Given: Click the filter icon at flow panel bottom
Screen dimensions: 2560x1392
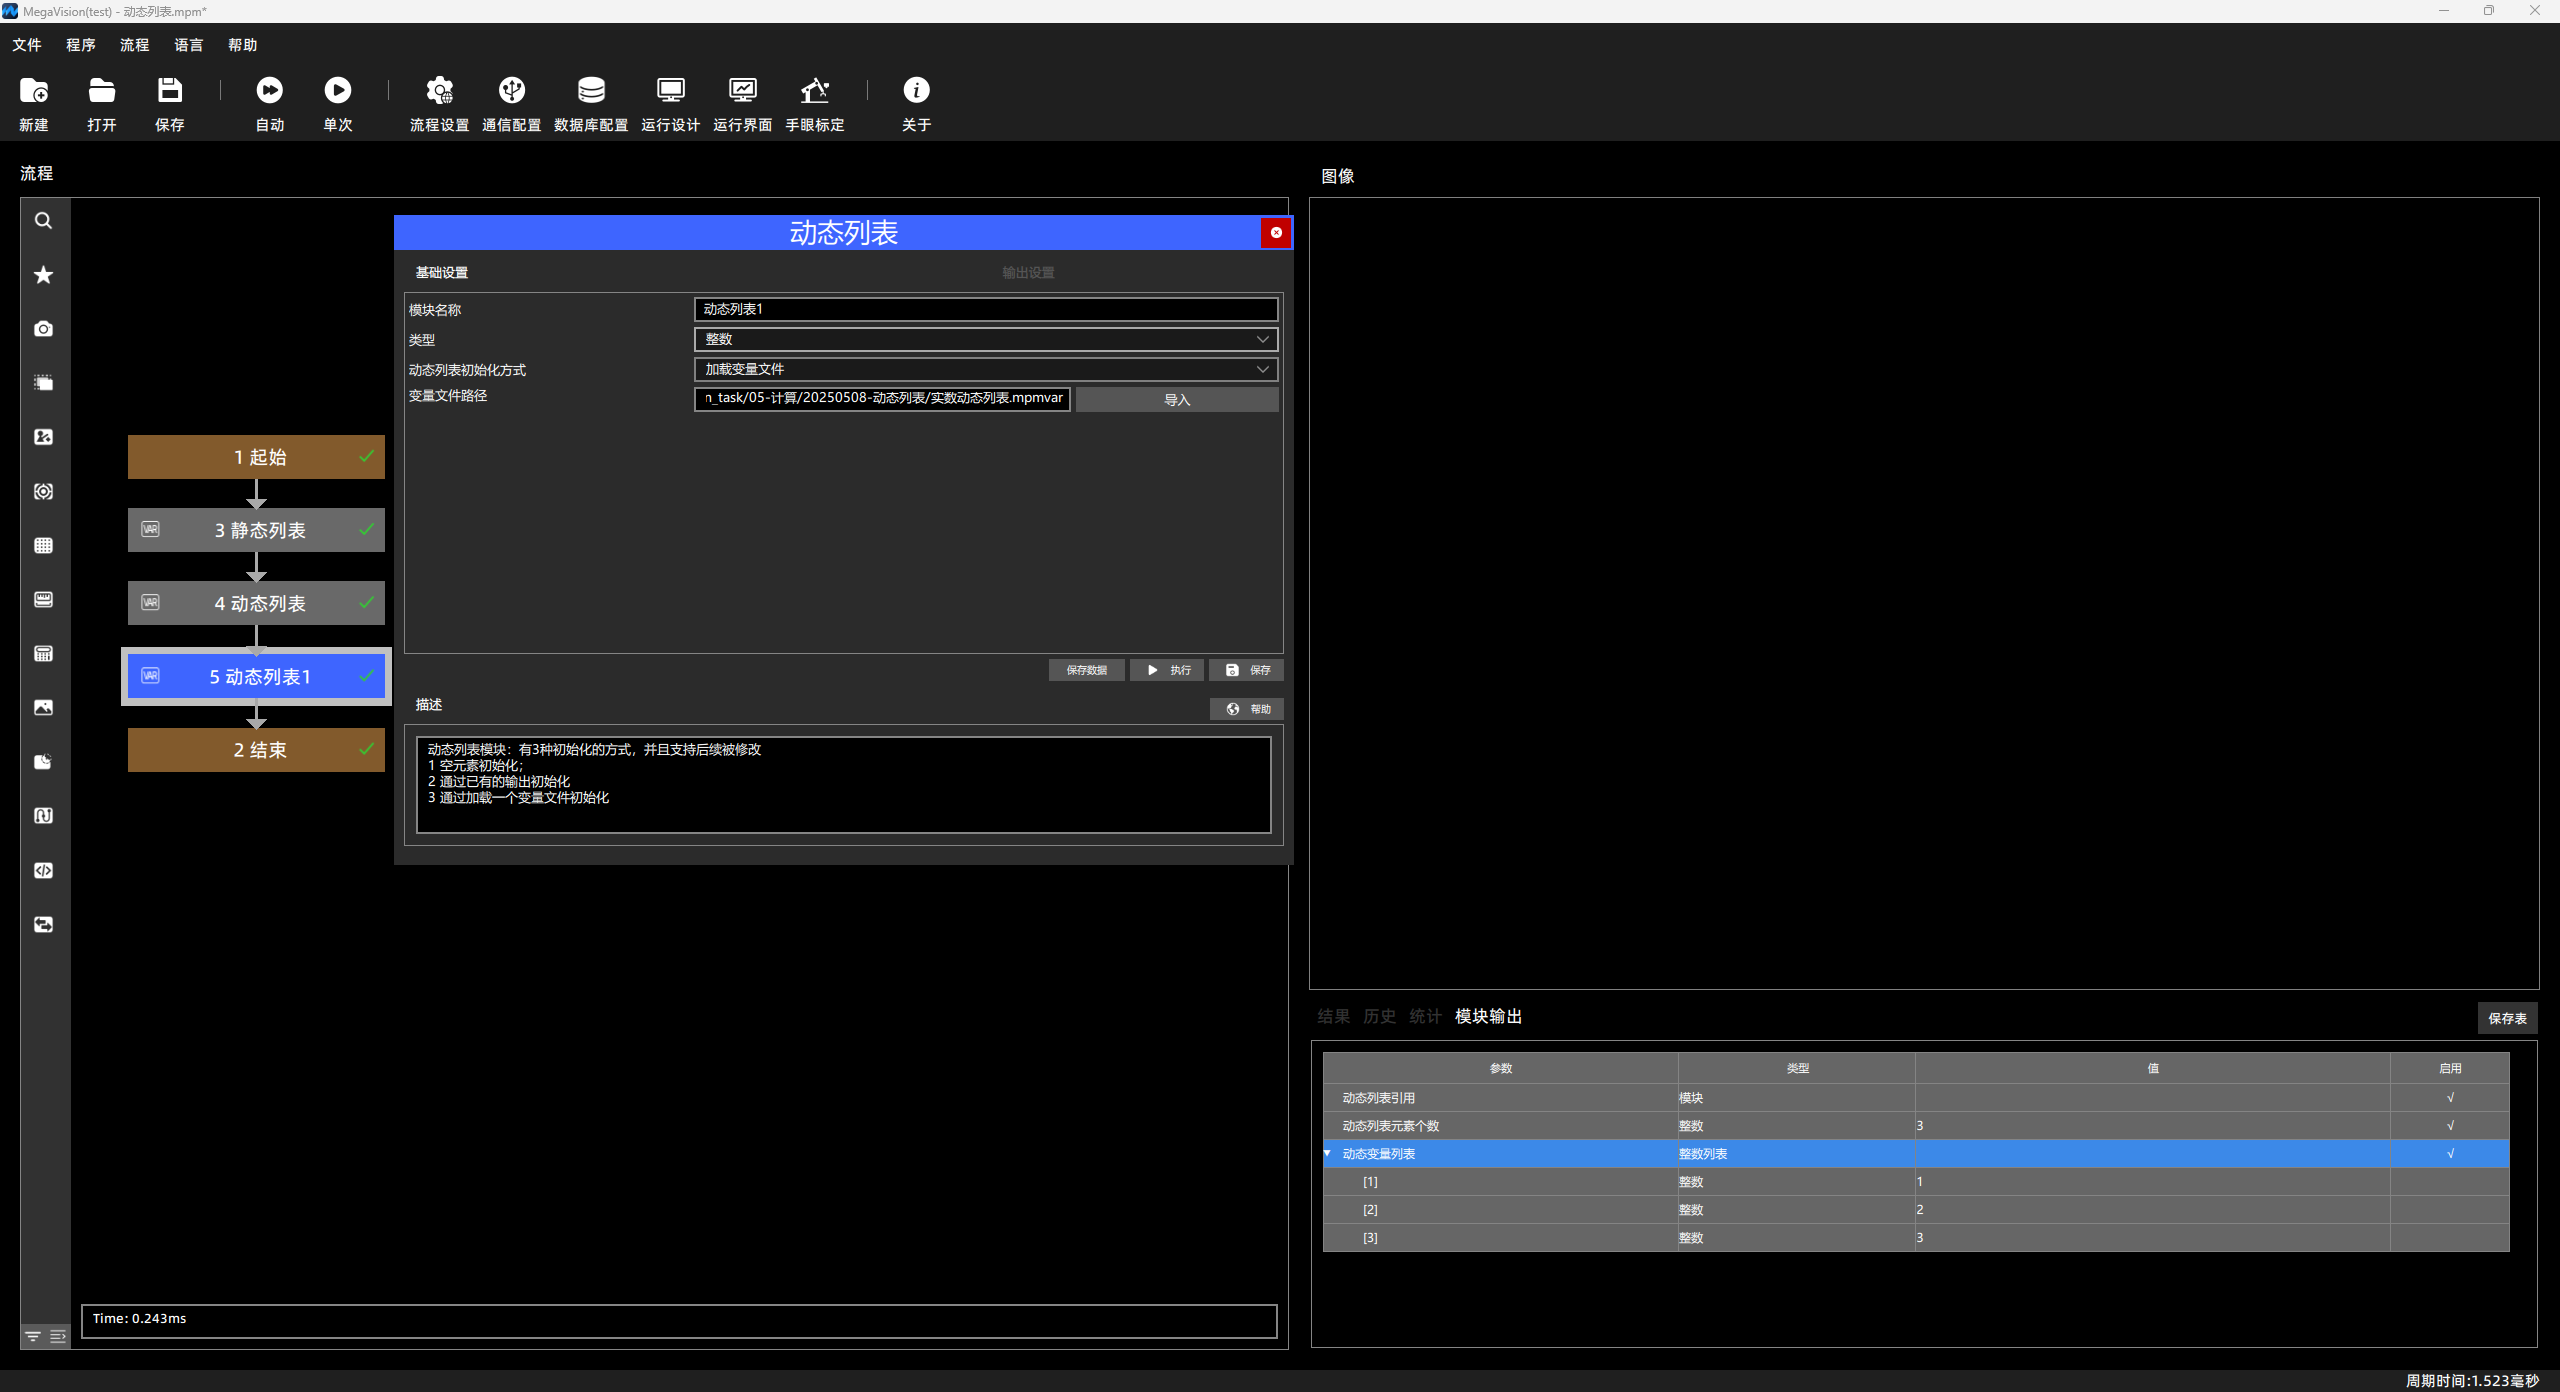Looking at the screenshot, I should click(33, 1337).
